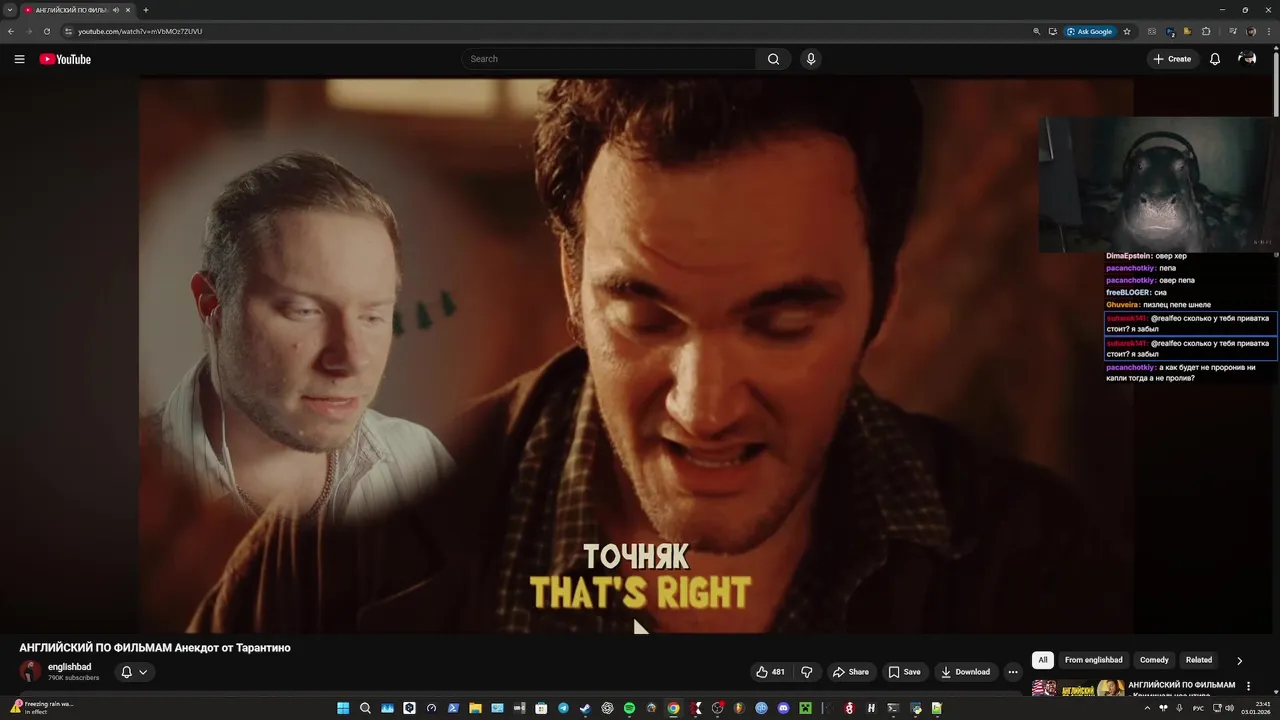The width and height of the screenshot is (1280, 720).
Task: Toggle the channel notification bell dropdown
Action: (134, 672)
